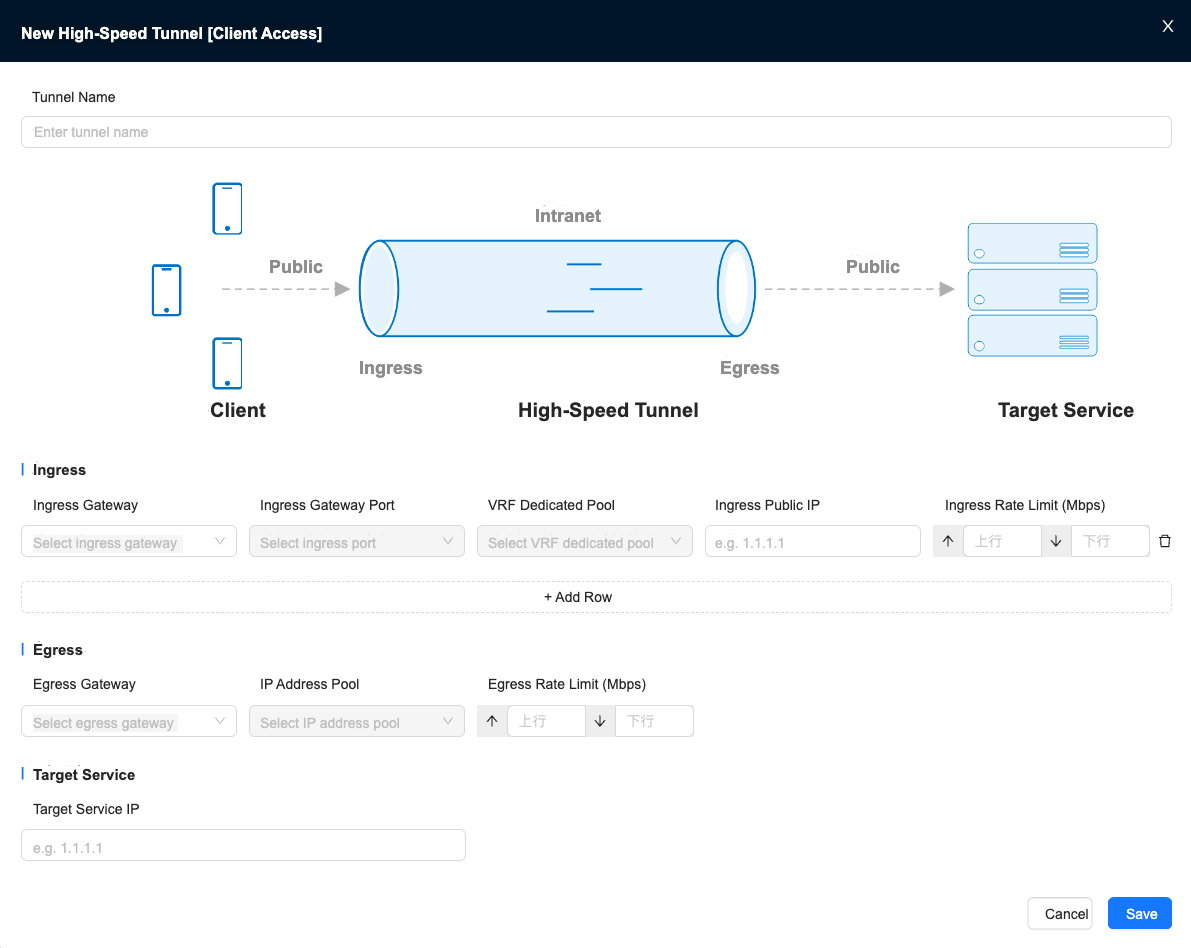Click the Ingress Public IP field
Image resolution: width=1191 pixels, height=948 pixels.
pyautogui.click(x=812, y=542)
